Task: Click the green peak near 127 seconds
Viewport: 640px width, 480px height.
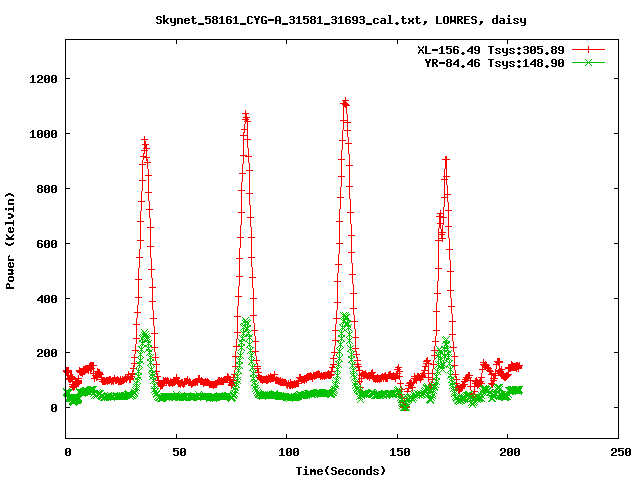Action: [x=345, y=318]
